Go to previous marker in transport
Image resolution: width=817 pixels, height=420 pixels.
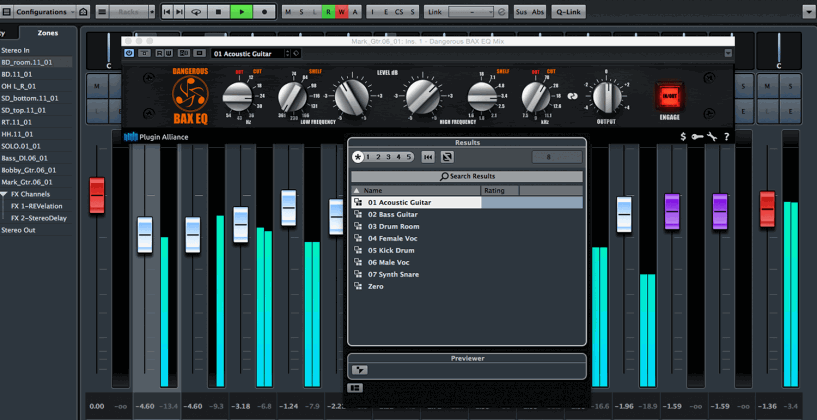click(167, 11)
